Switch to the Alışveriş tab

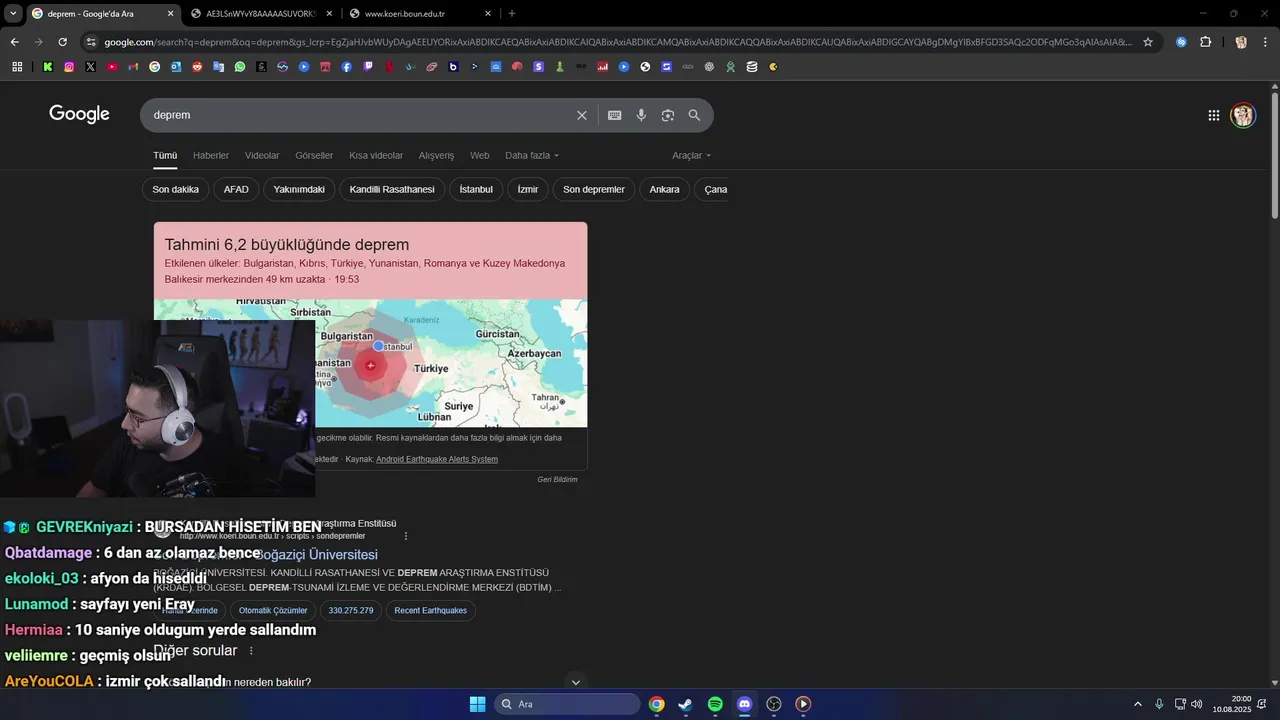pyautogui.click(x=436, y=155)
